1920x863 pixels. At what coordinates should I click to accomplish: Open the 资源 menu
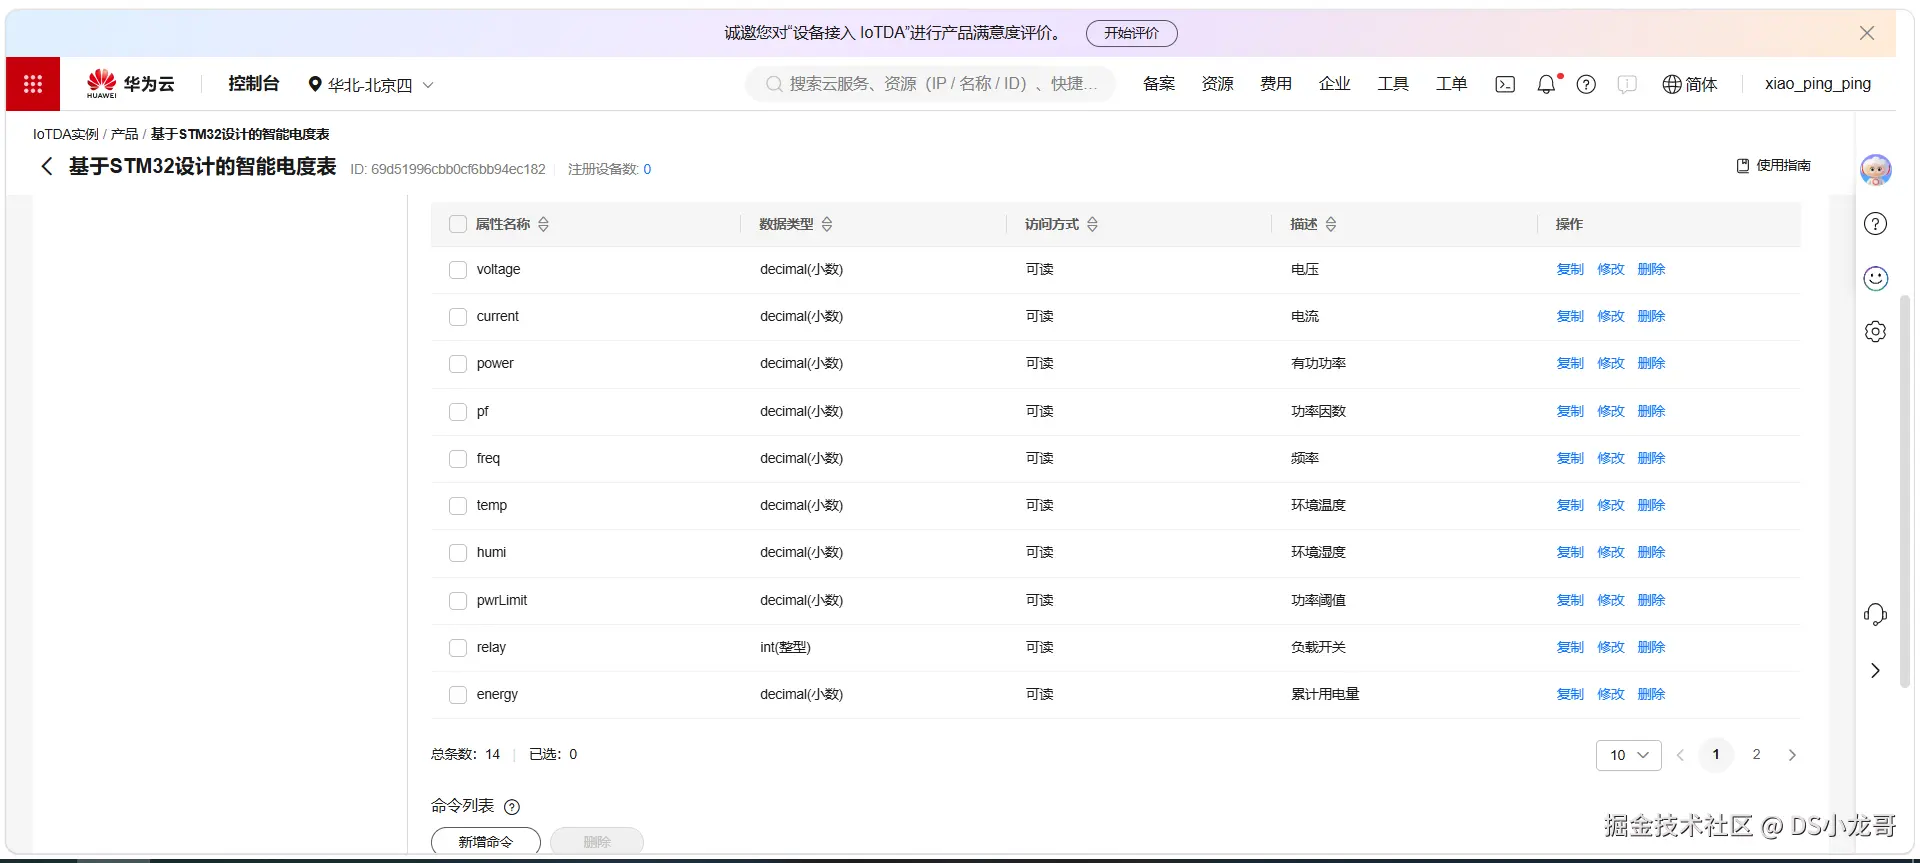[x=1218, y=84]
